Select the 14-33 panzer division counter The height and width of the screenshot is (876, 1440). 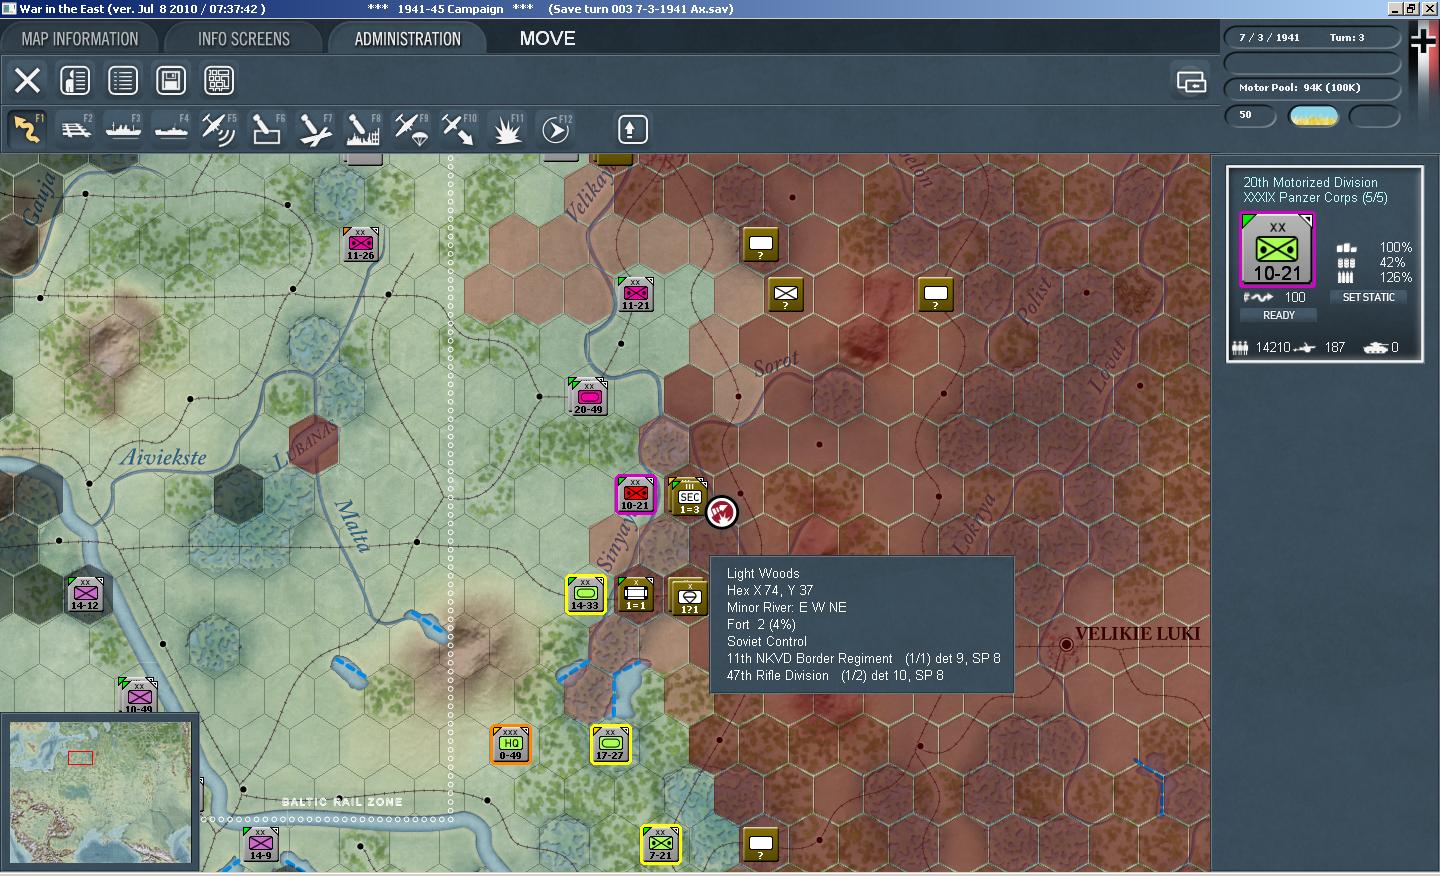(x=585, y=594)
